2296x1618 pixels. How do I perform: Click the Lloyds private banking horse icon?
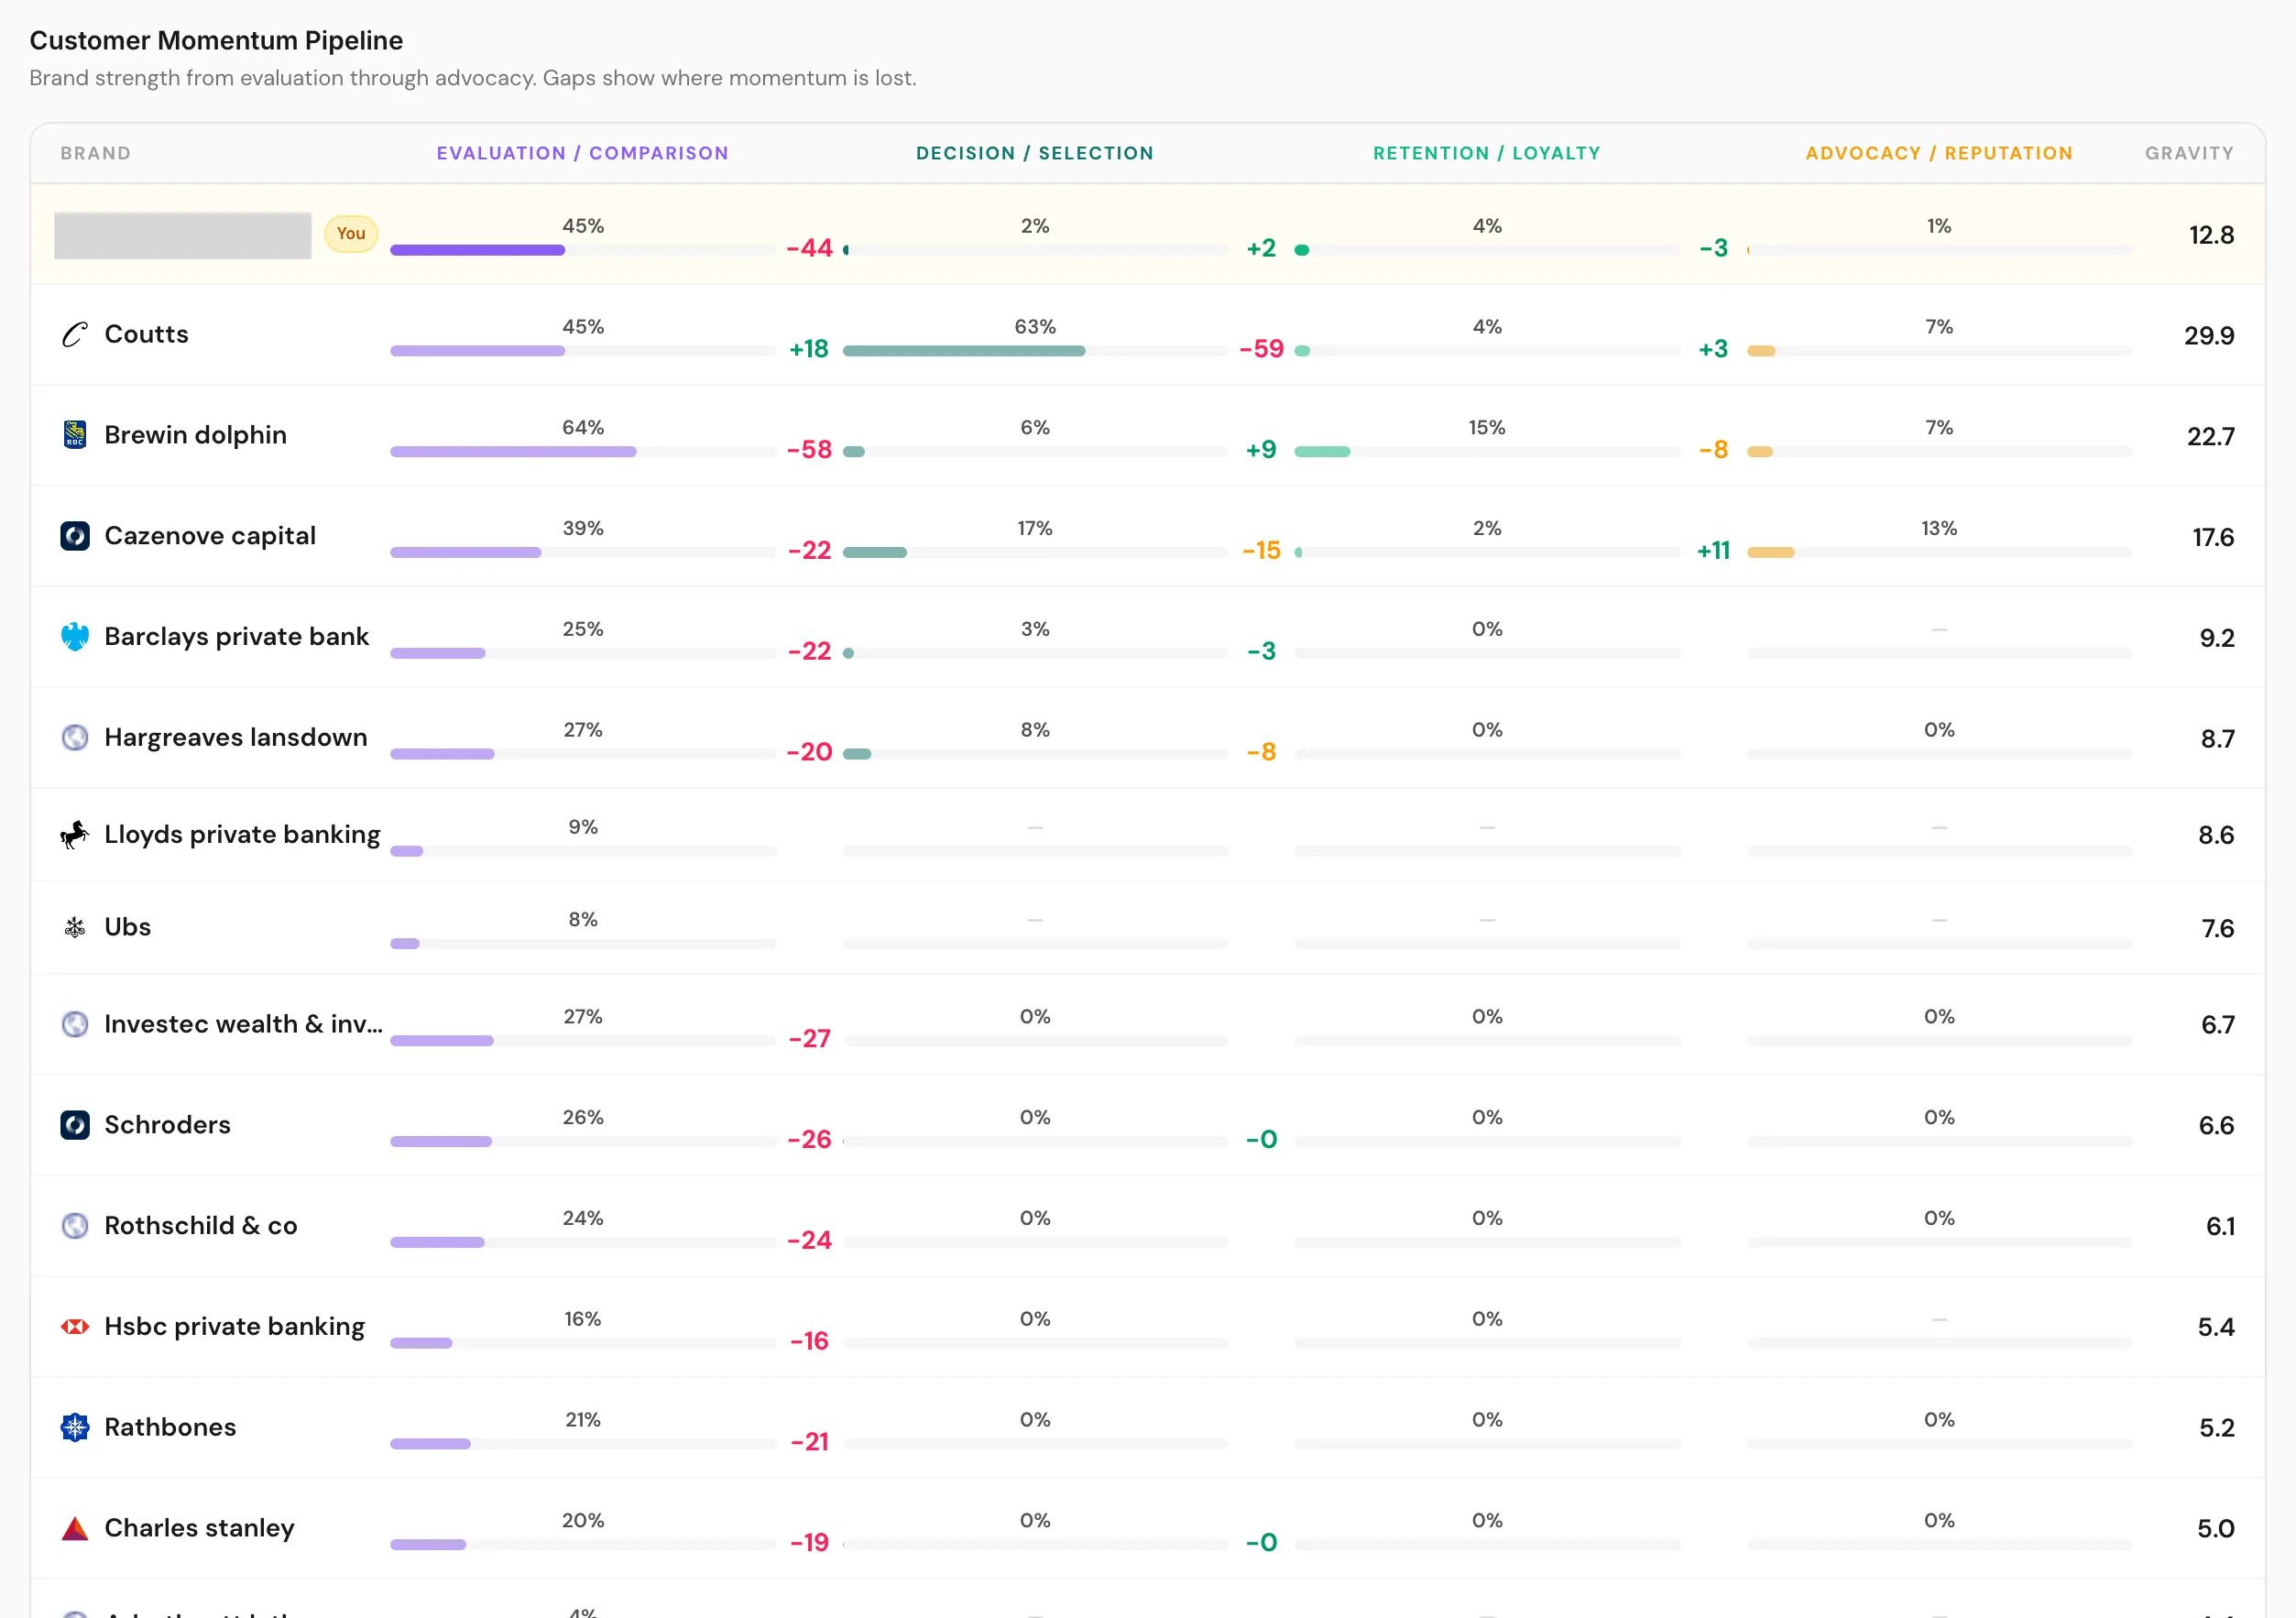[x=75, y=835]
